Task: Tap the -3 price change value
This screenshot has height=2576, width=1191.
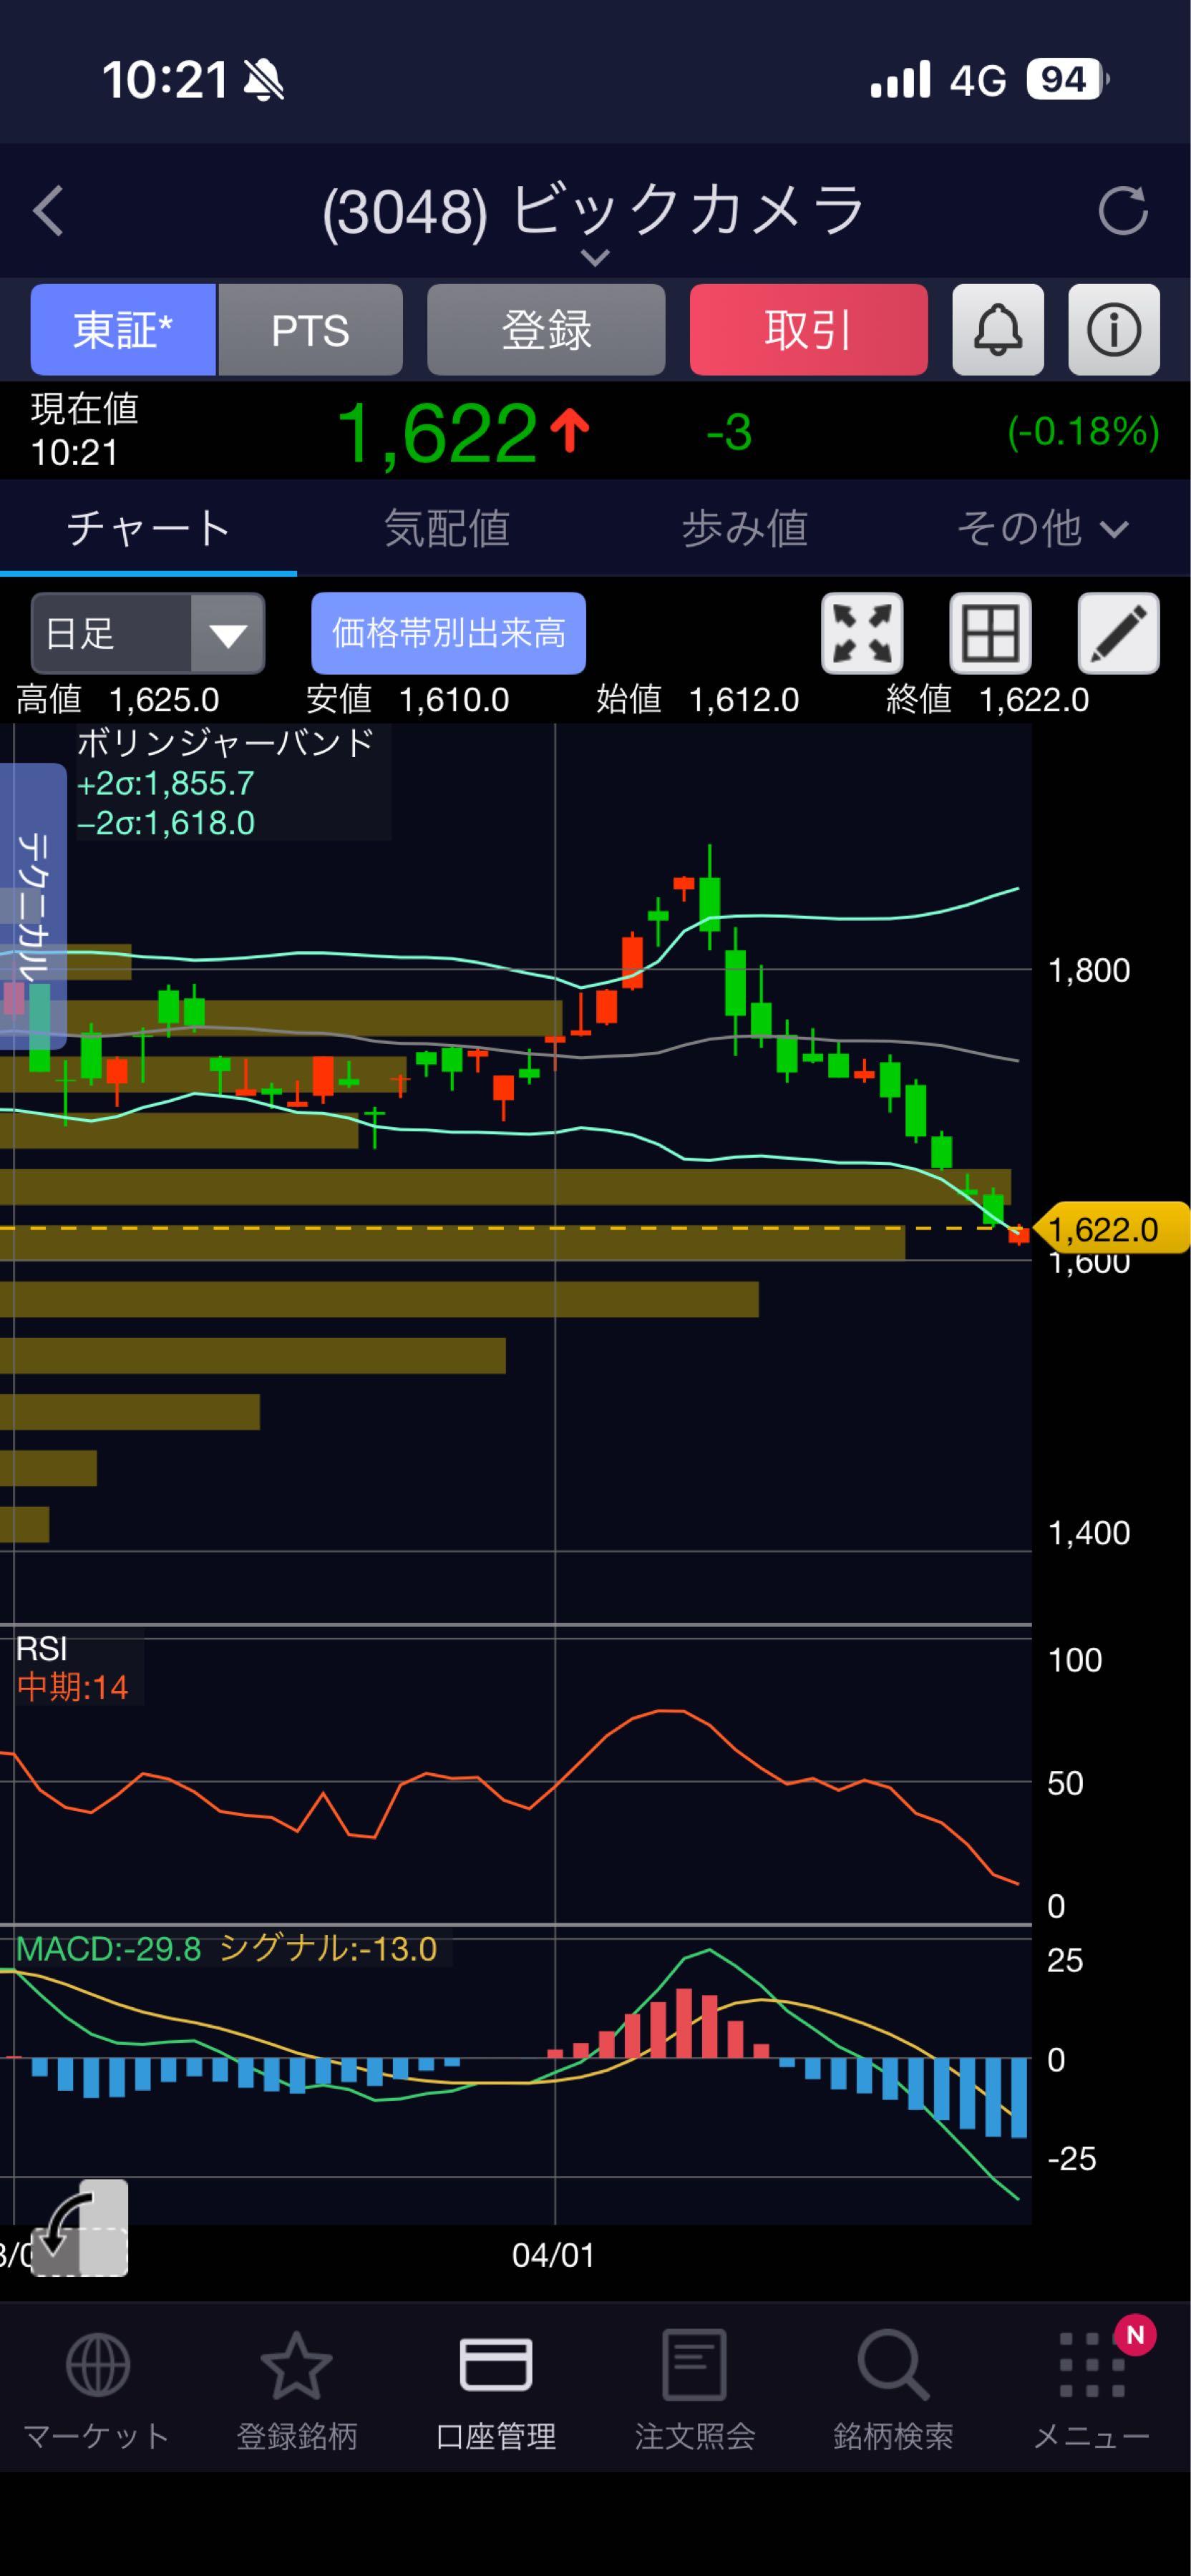Action: click(729, 432)
